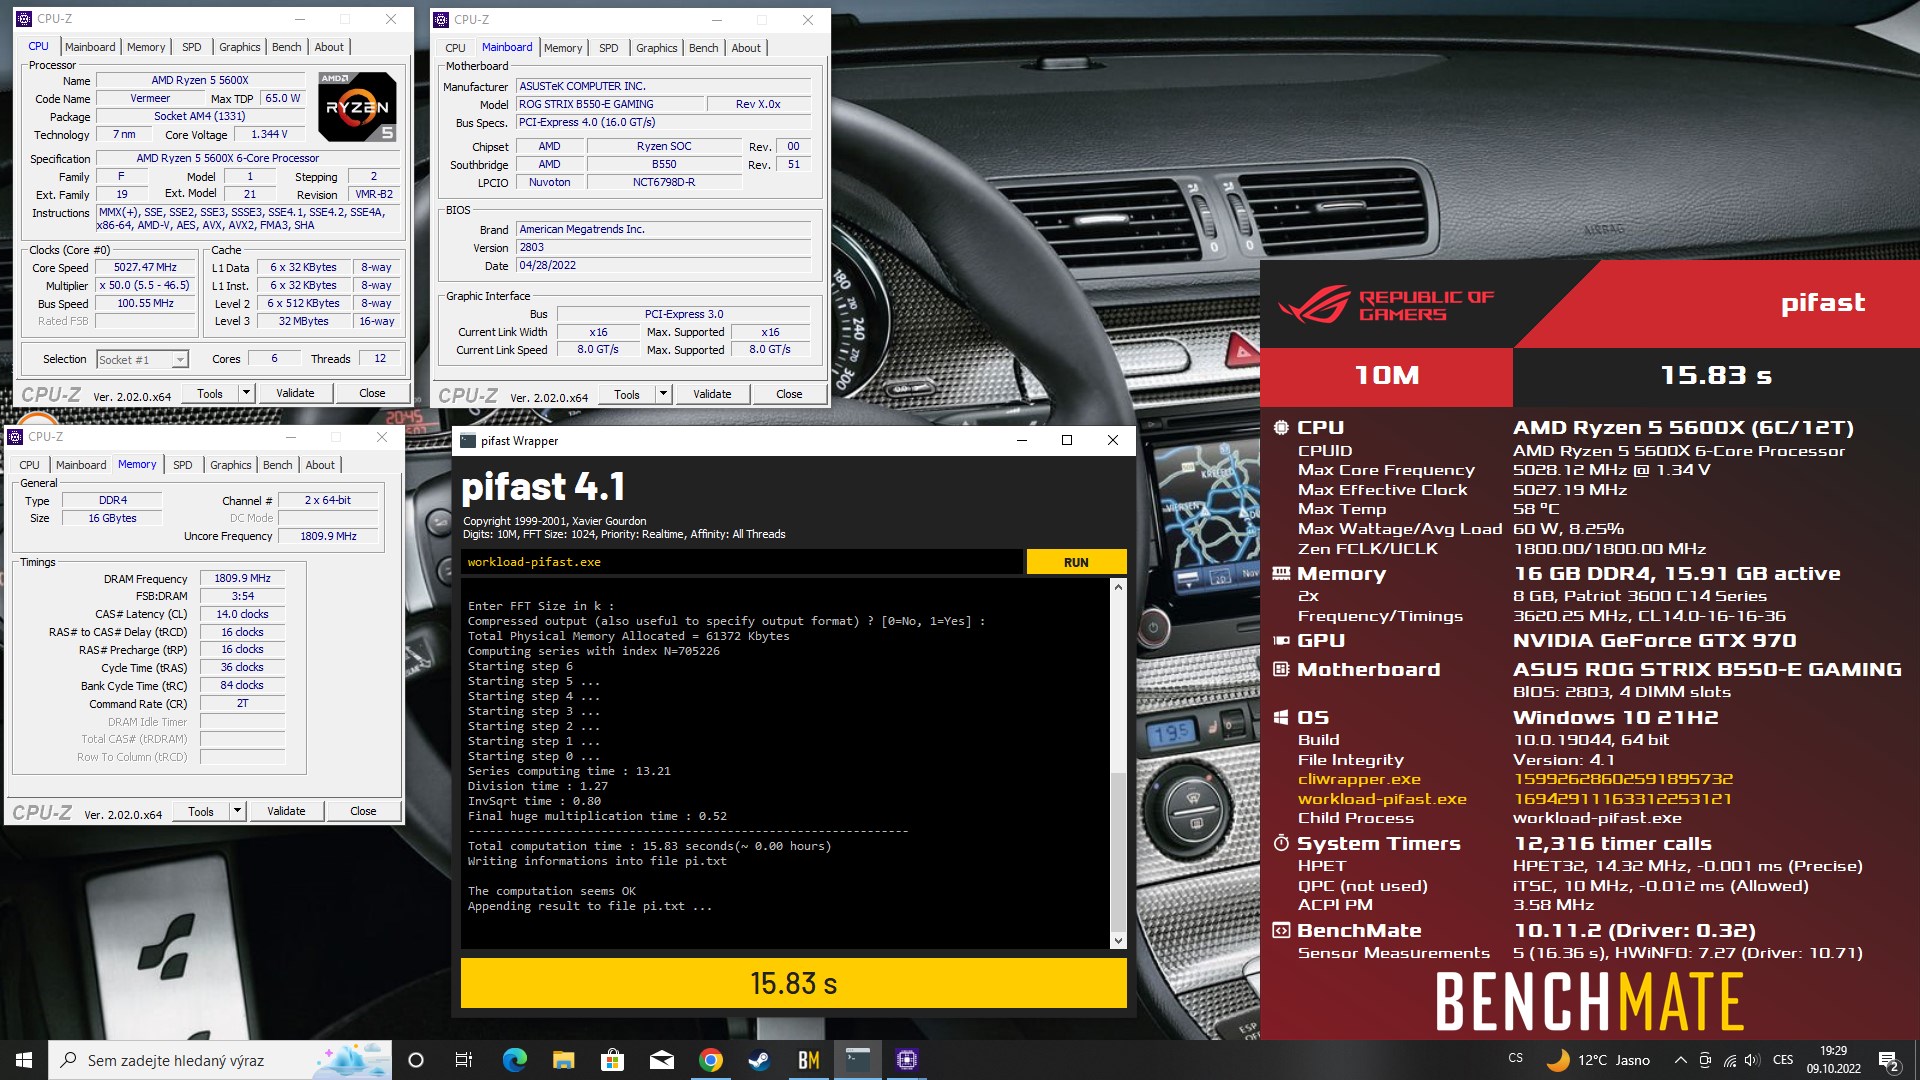This screenshot has height=1080, width=1920.
Task: Click pifast console scrollbar down arrow
Action: click(x=1118, y=941)
